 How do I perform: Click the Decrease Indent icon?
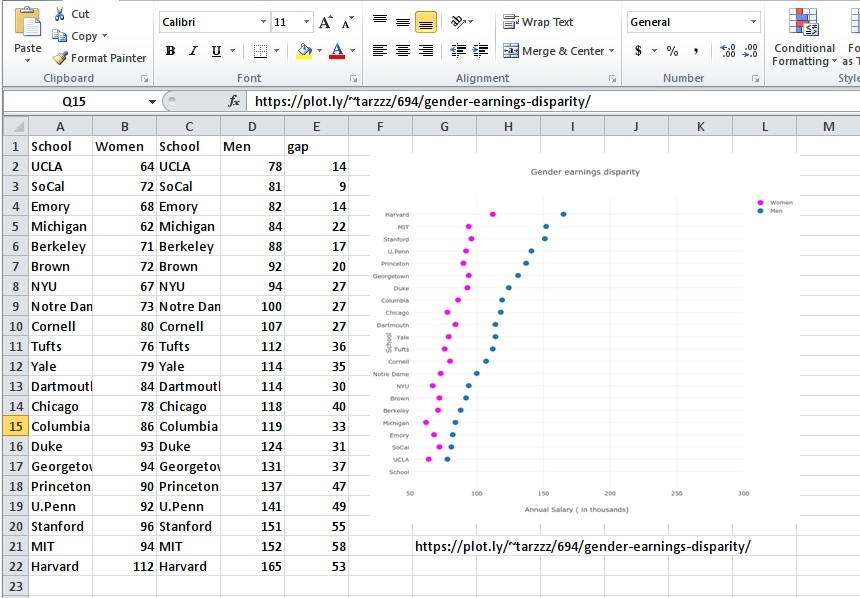pos(458,51)
